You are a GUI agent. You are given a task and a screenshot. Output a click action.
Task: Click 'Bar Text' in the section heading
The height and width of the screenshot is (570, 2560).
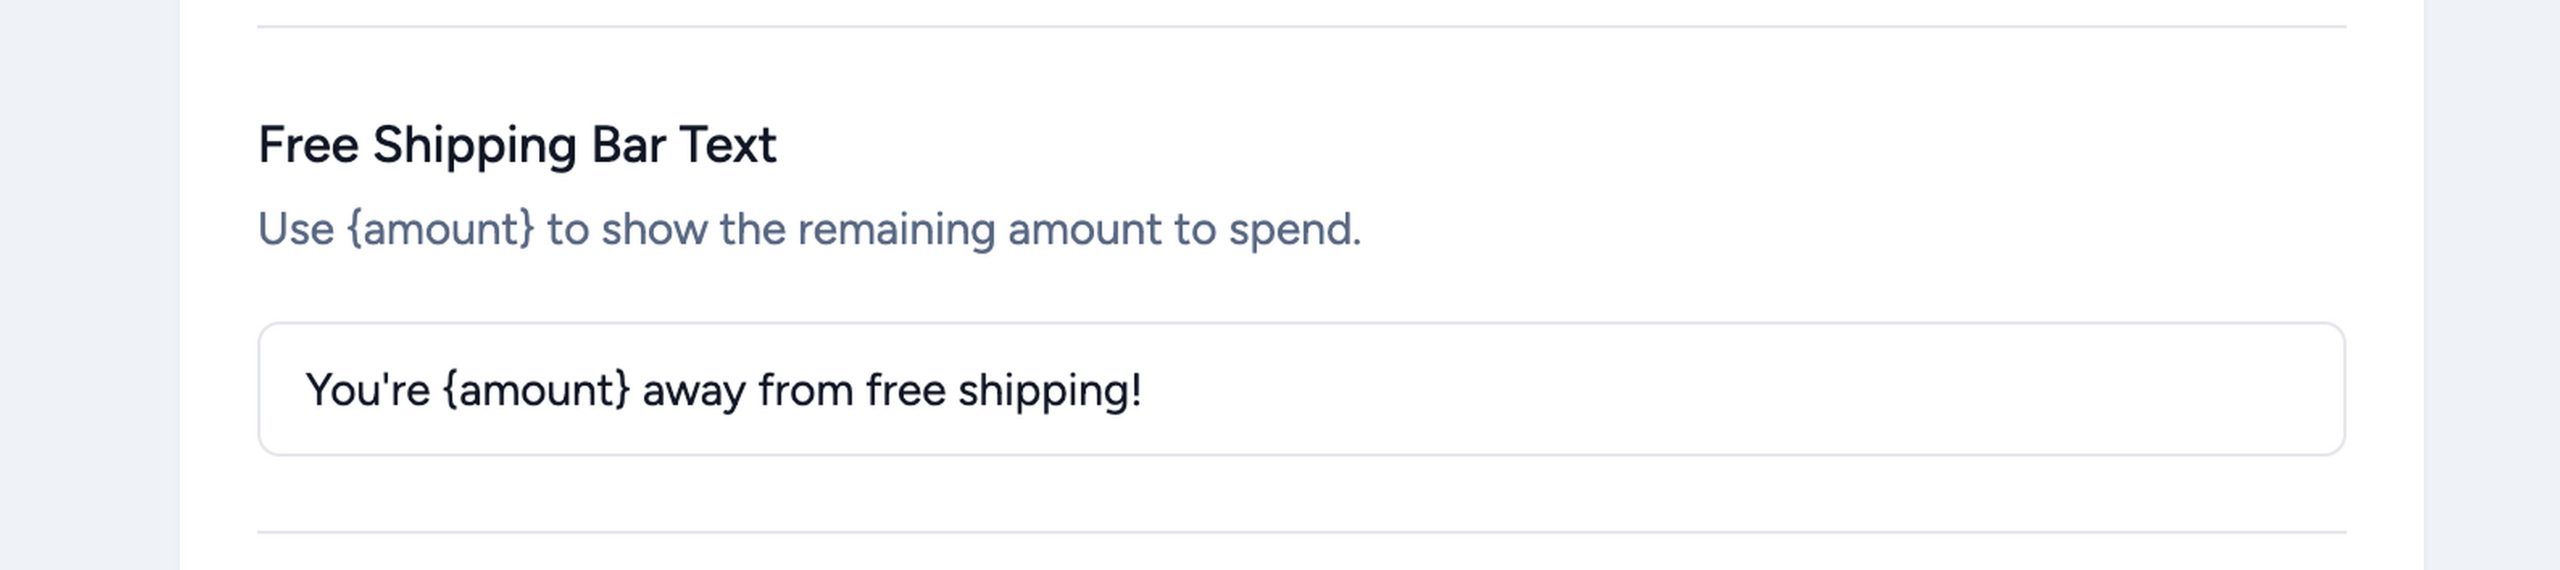pyautogui.click(x=684, y=145)
